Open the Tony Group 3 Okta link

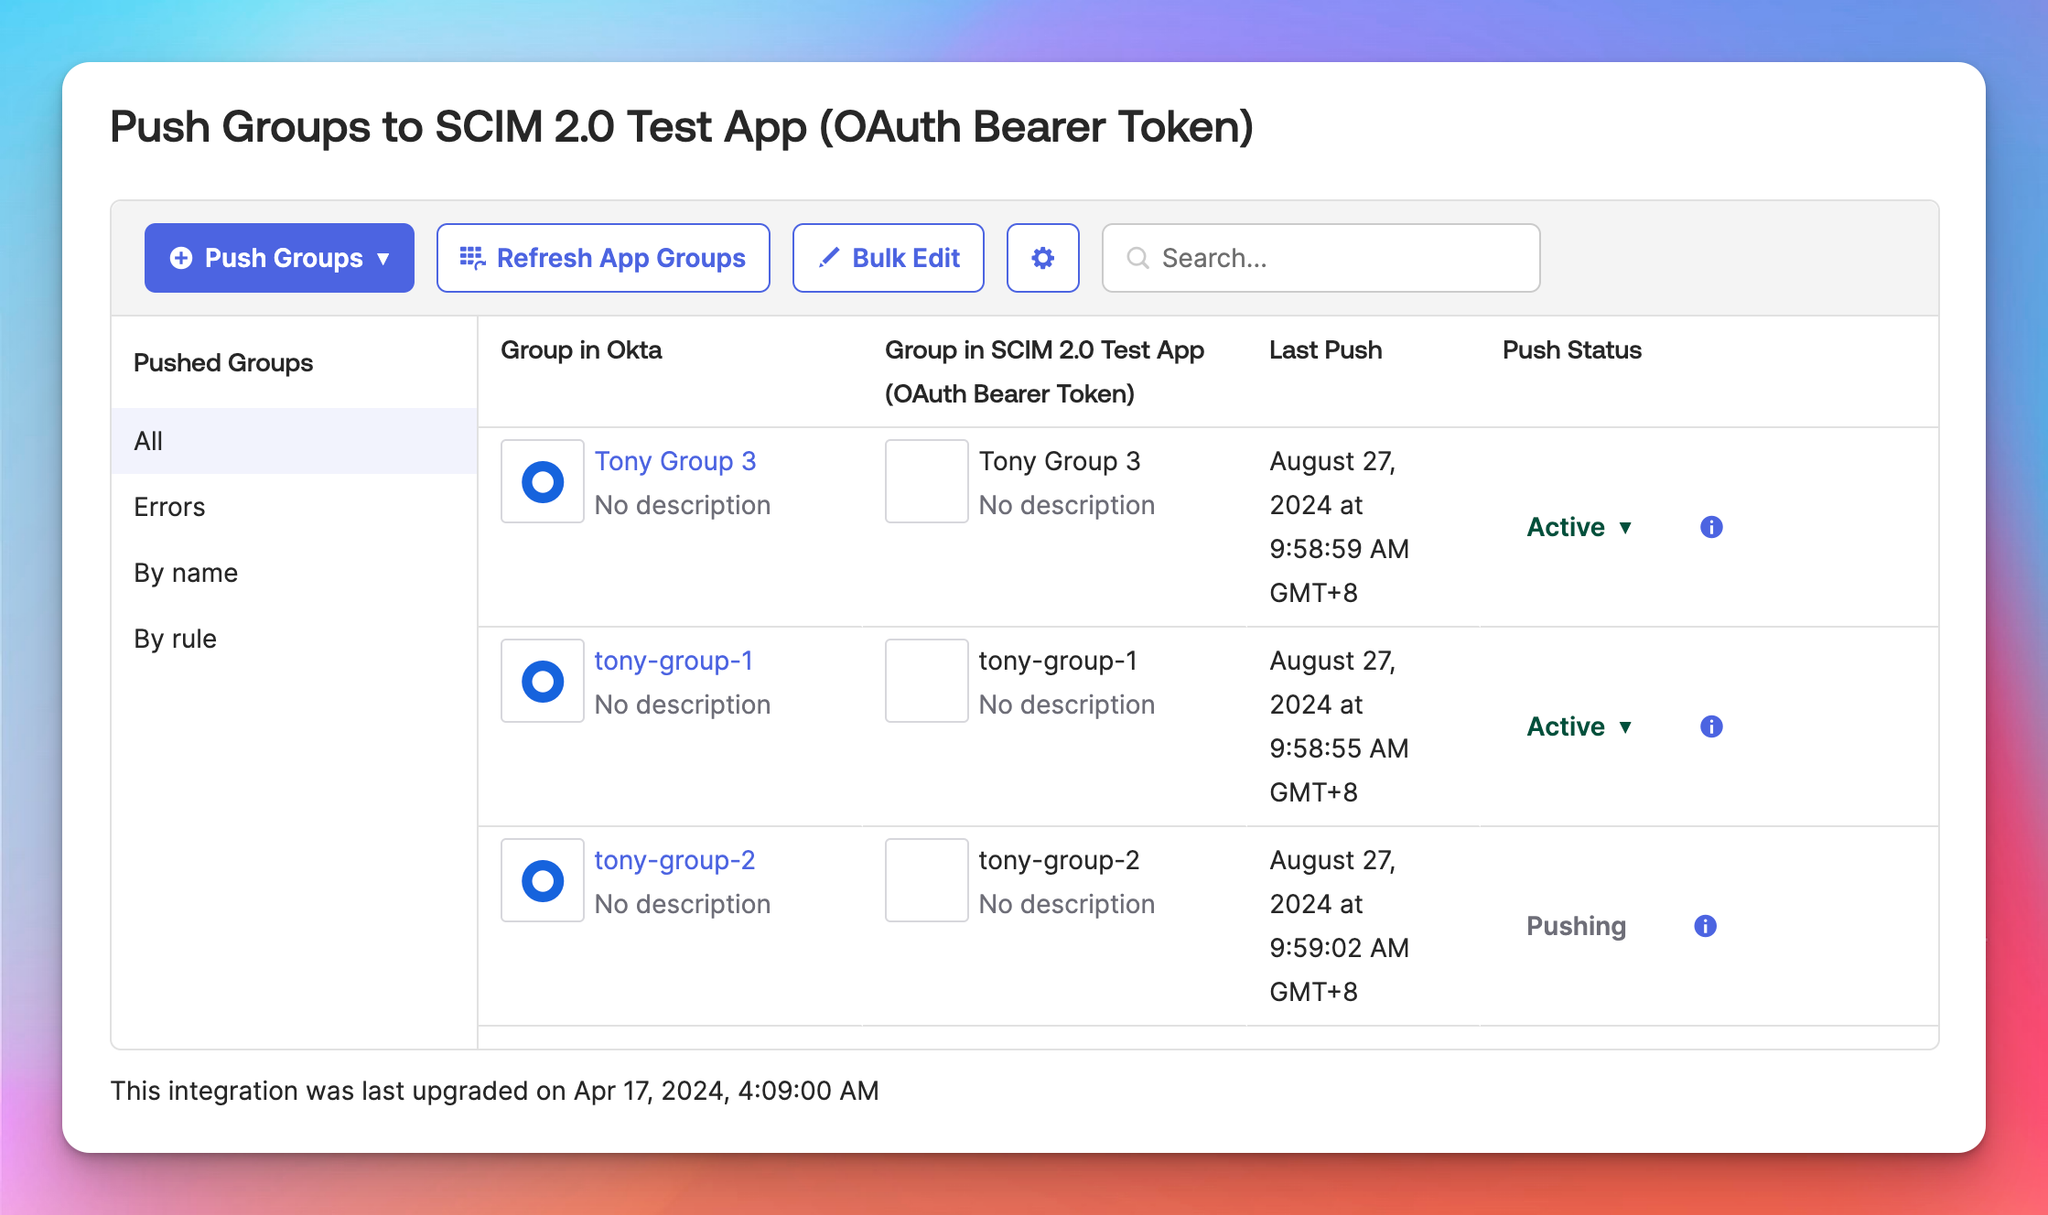coord(675,461)
